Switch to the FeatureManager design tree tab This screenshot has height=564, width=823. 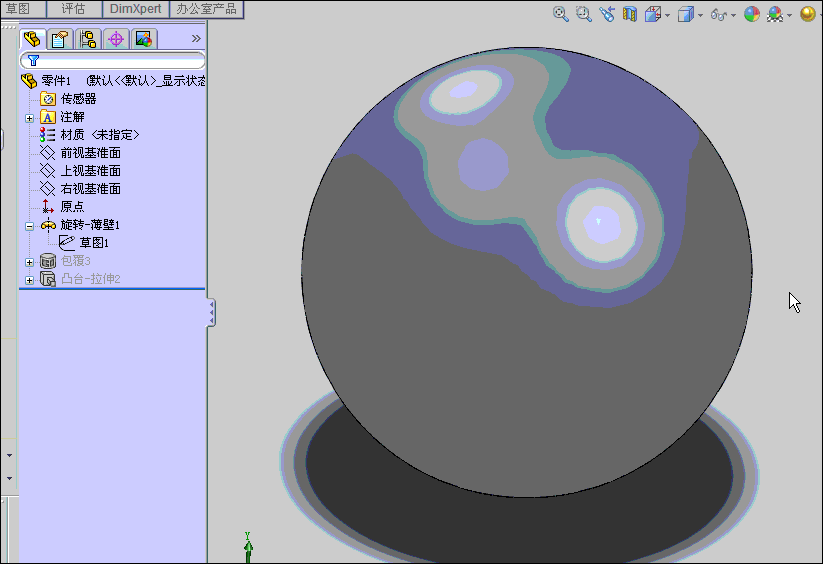(x=32, y=39)
